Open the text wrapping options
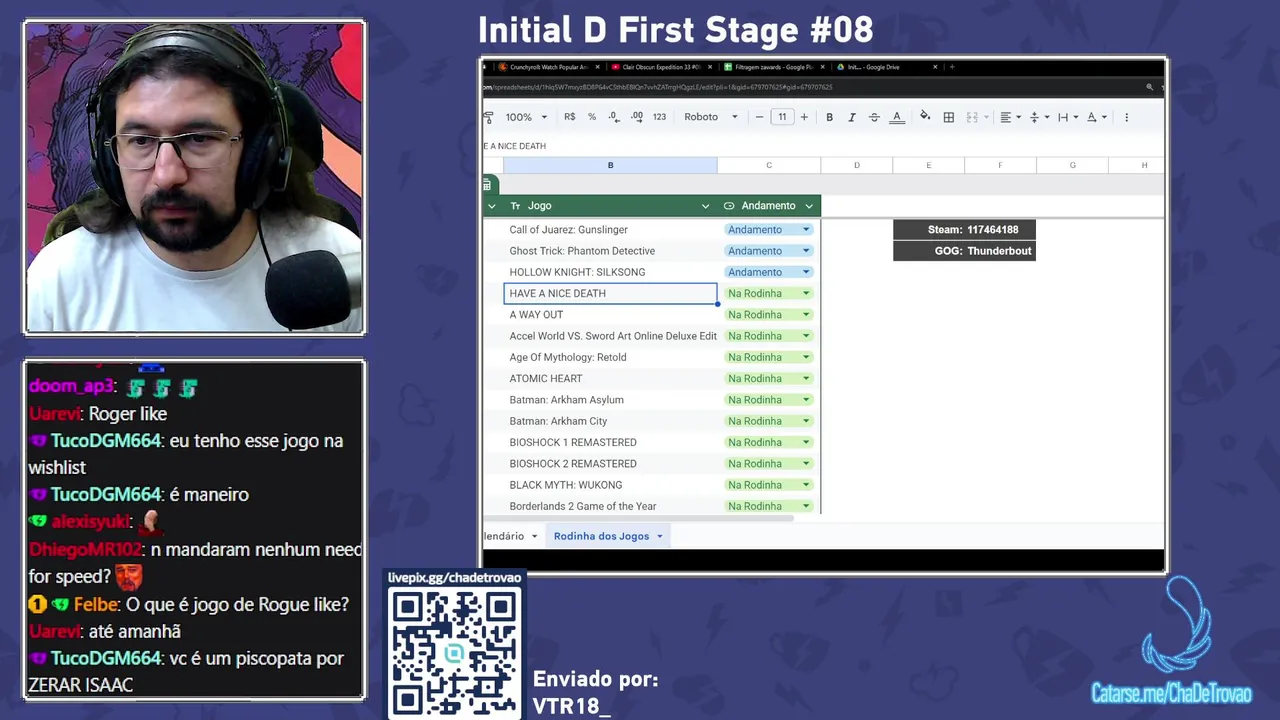The height and width of the screenshot is (720, 1280). click(x=1067, y=117)
